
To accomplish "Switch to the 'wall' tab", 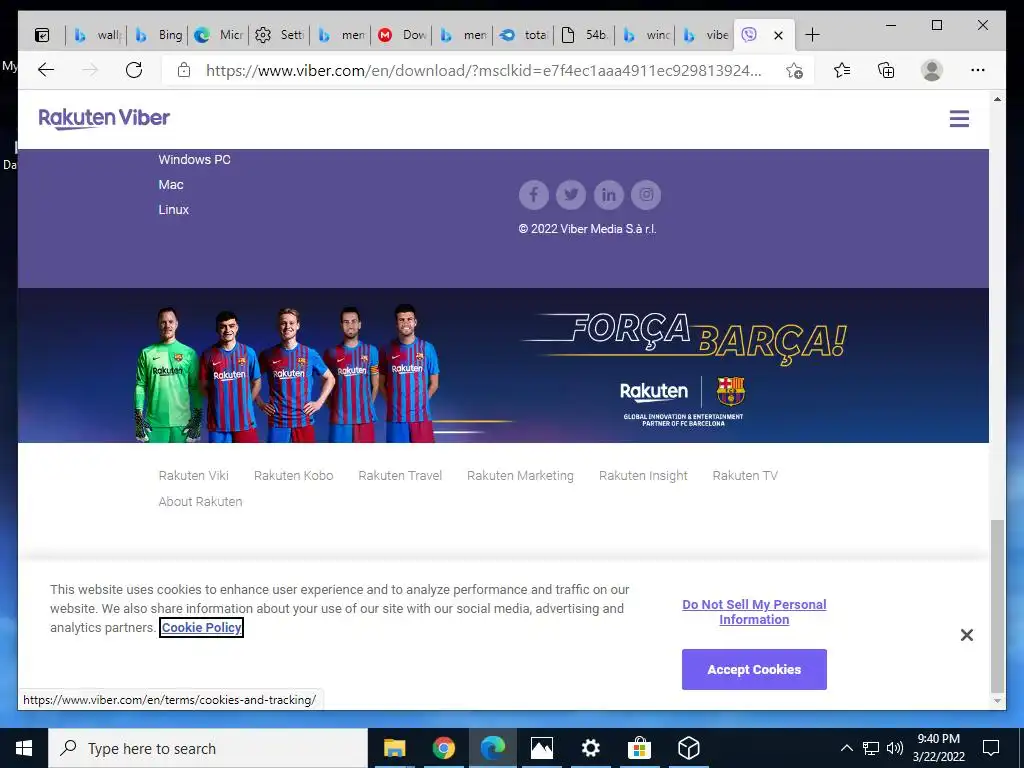I will 98,35.
